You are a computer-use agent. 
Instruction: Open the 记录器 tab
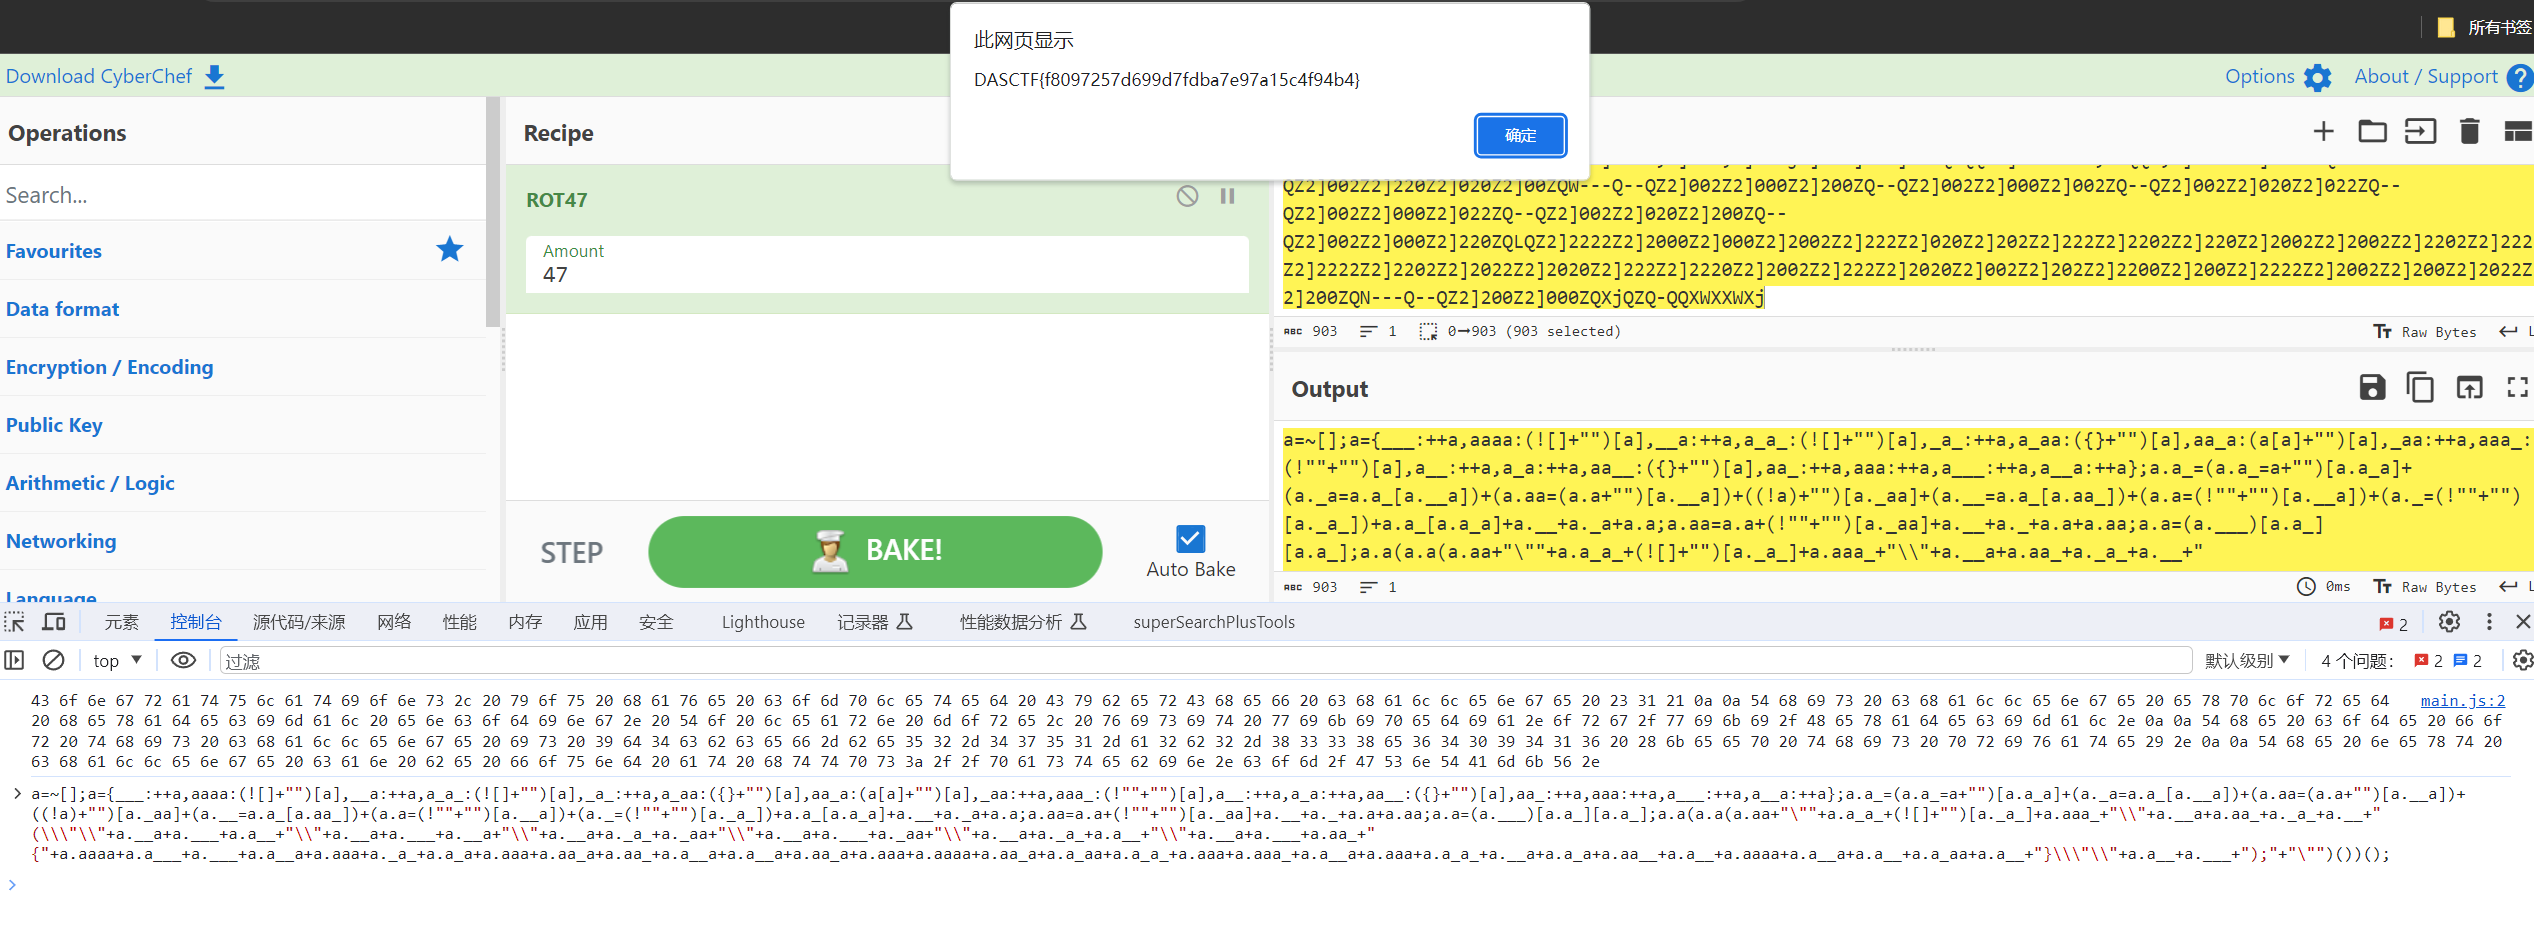pyautogui.click(x=875, y=622)
